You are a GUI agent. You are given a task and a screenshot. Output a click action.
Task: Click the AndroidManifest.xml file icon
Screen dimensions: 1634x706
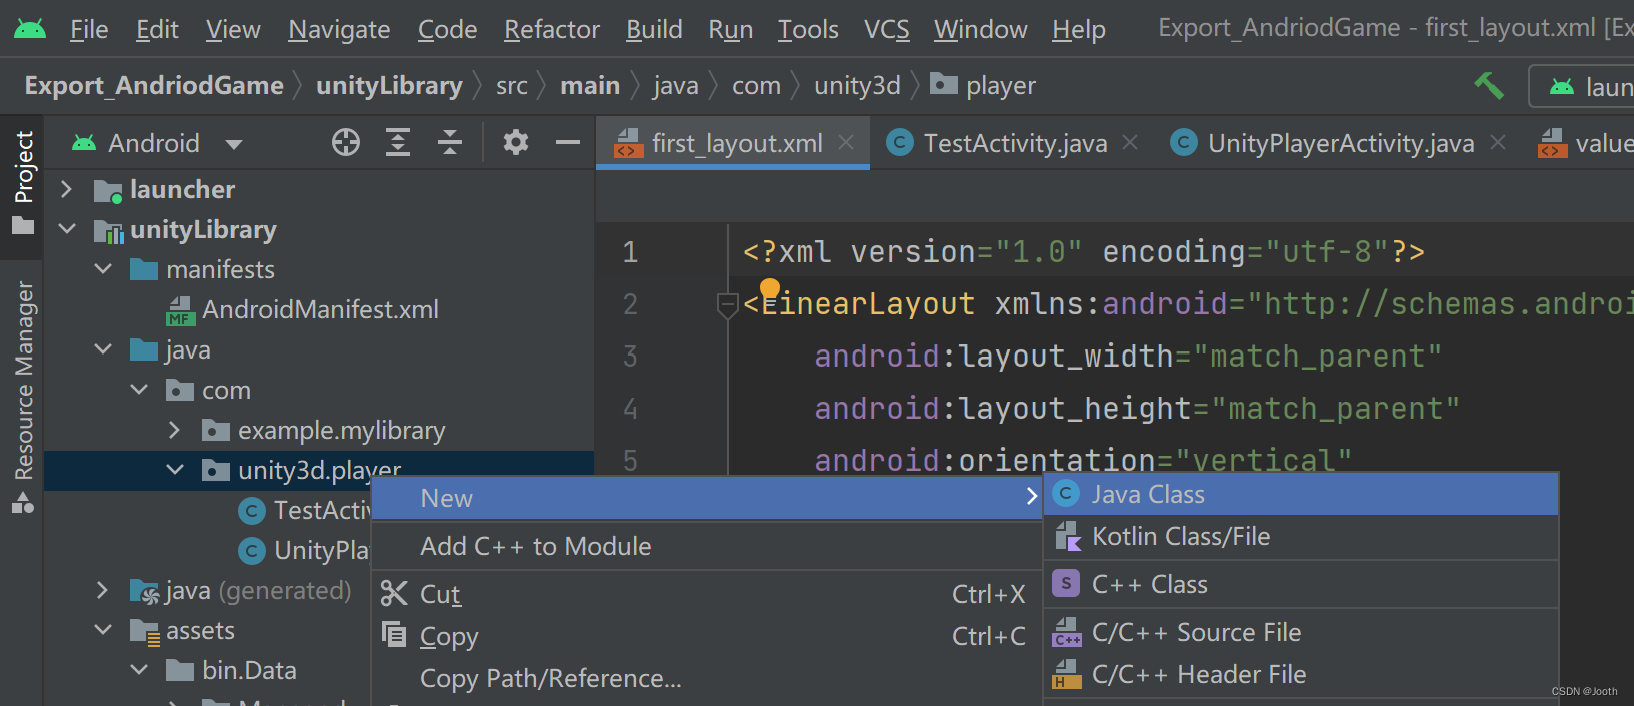click(x=181, y=310)
